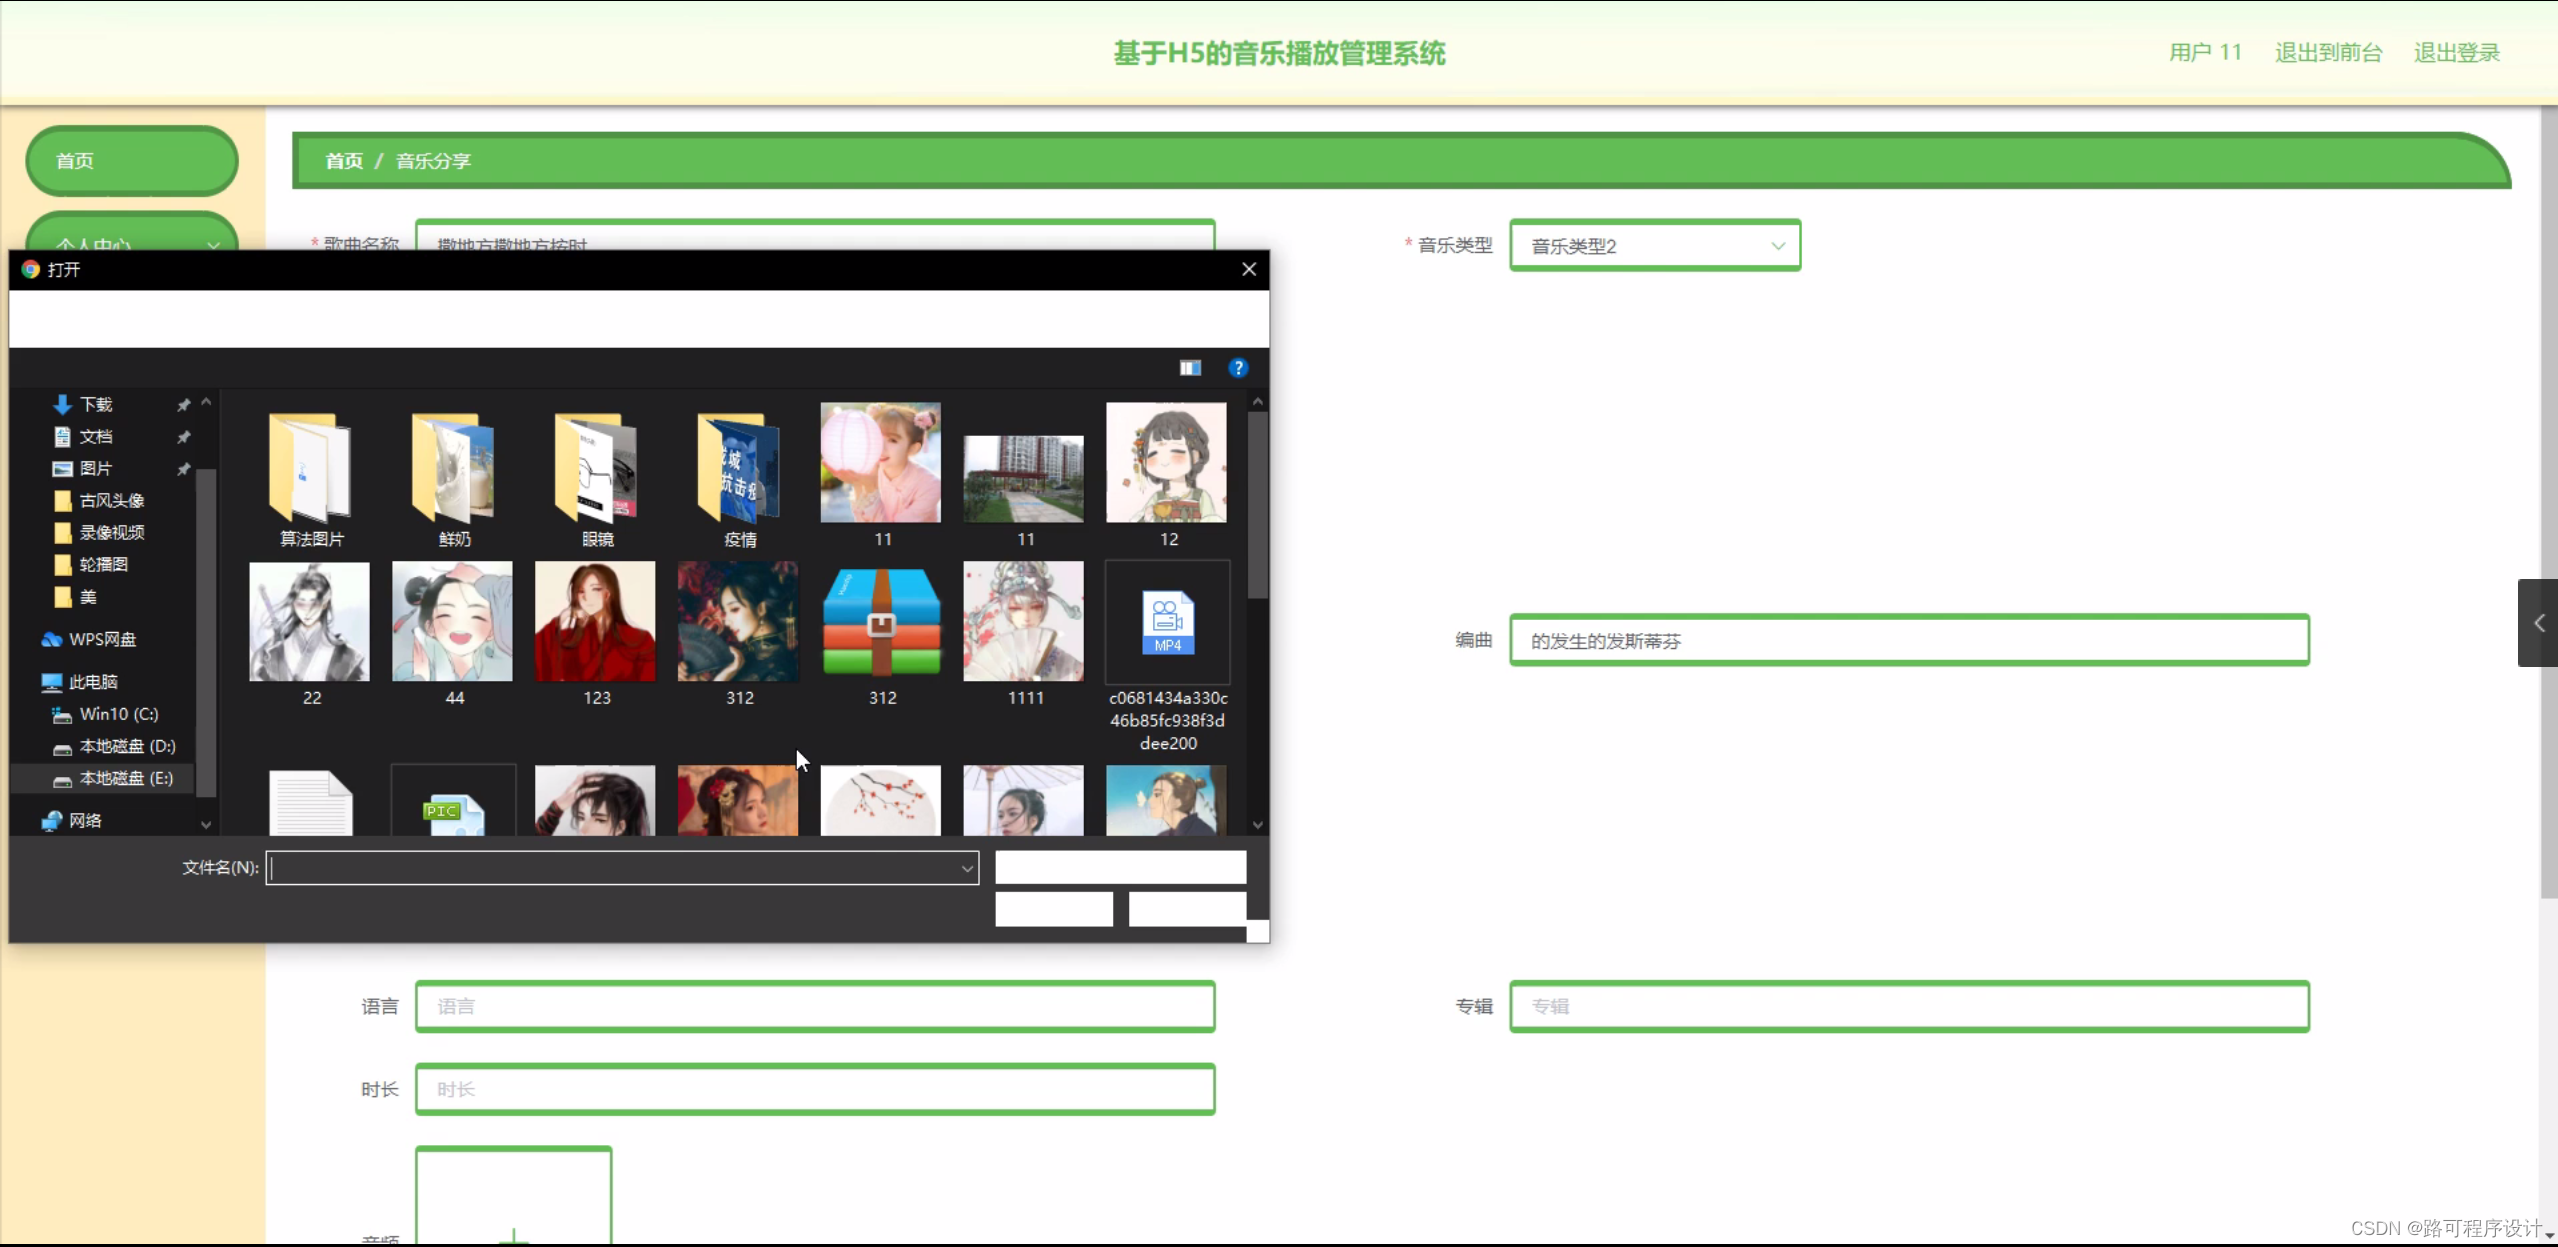2558x1247 pixels.
Task: Open the 图片 folder in sidebar
Action: [x=94, y=468]
